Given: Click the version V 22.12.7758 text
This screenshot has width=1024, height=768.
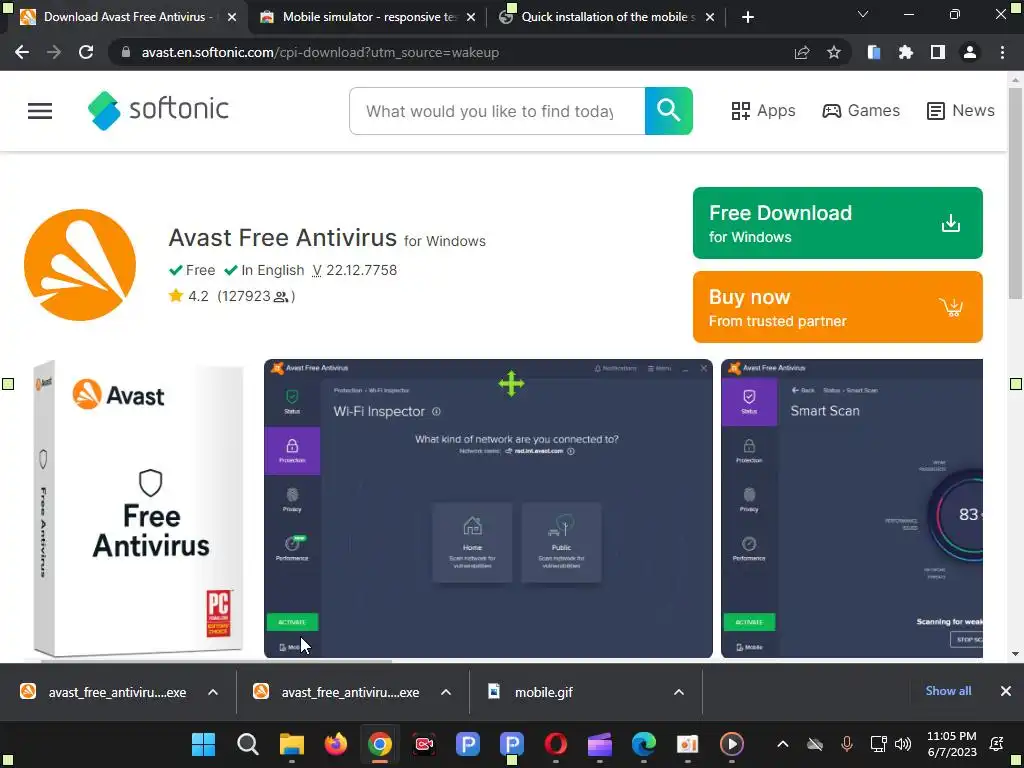Looking at the screenshot, I should coord(355,270).
